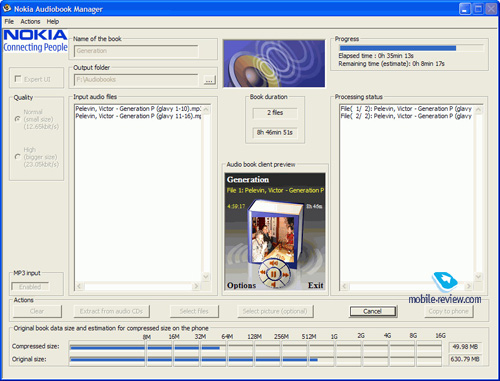Select File 2/2 processing status row
This screenshot has width=500, height=381.
click(x=406, y=116)
